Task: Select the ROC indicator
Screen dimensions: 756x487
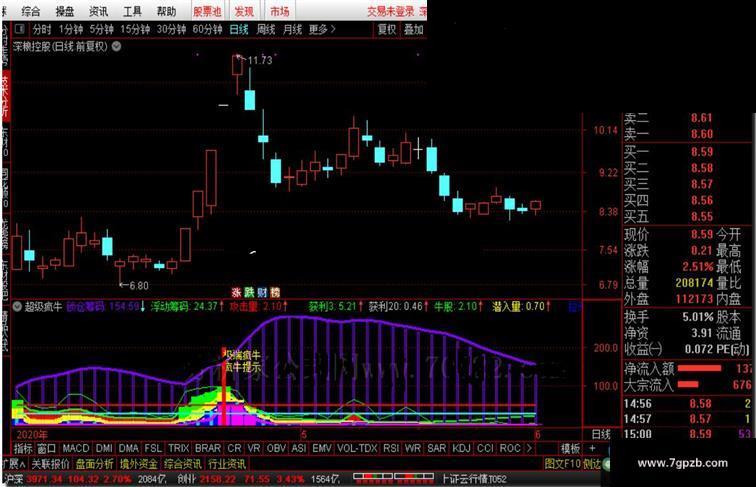Action: coord(510,448)
